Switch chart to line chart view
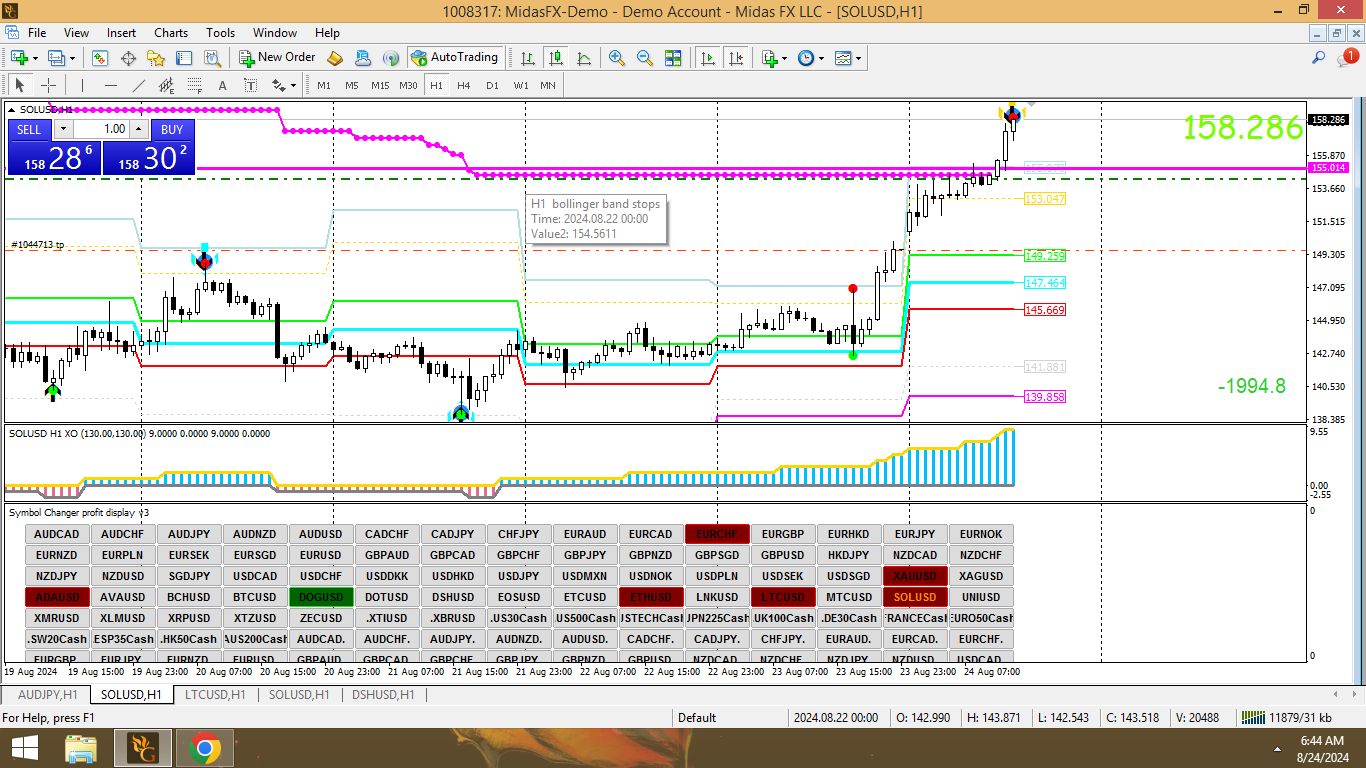This screenshot has width=1366, height=768. (584, 58)
